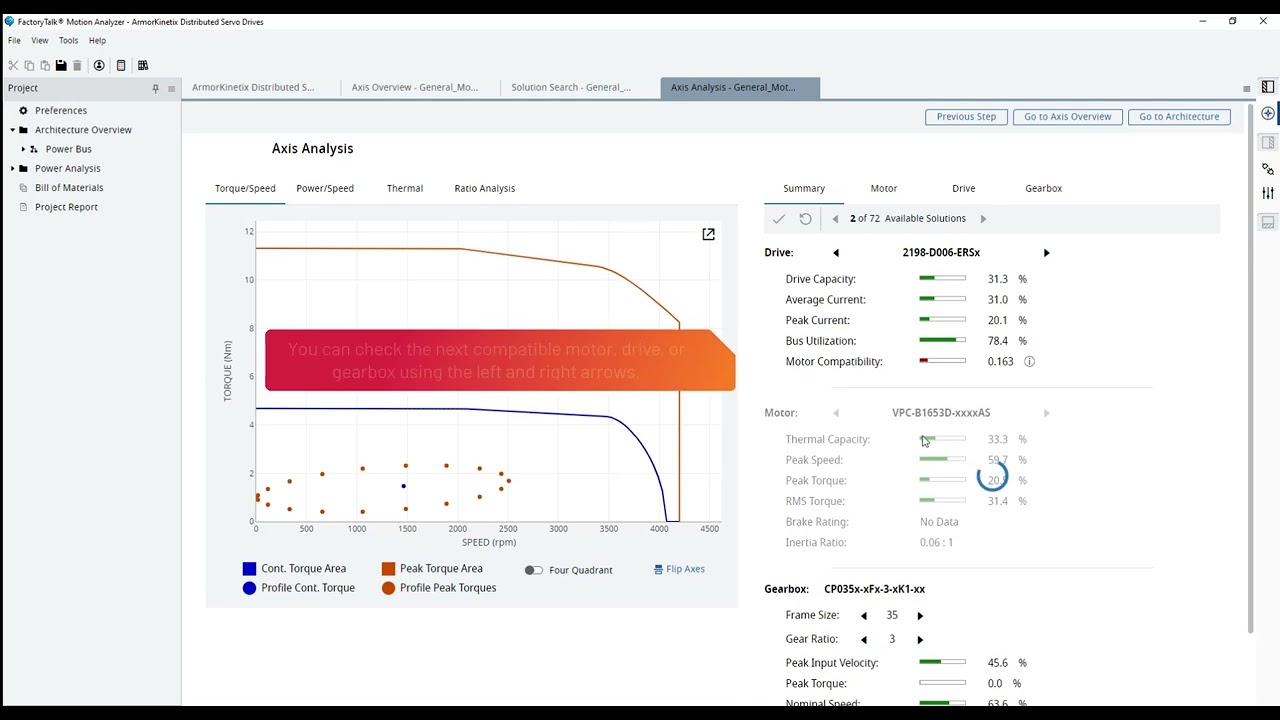
Task: Switch to the Ratio Analysis tab
Action: coord(485,188)
